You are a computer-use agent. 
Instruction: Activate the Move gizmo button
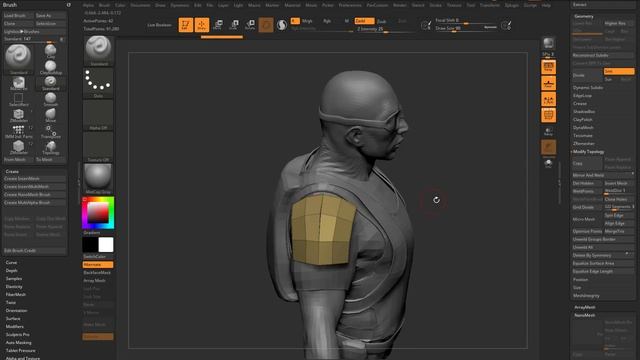pyautogui.click(x=218, y=25)
